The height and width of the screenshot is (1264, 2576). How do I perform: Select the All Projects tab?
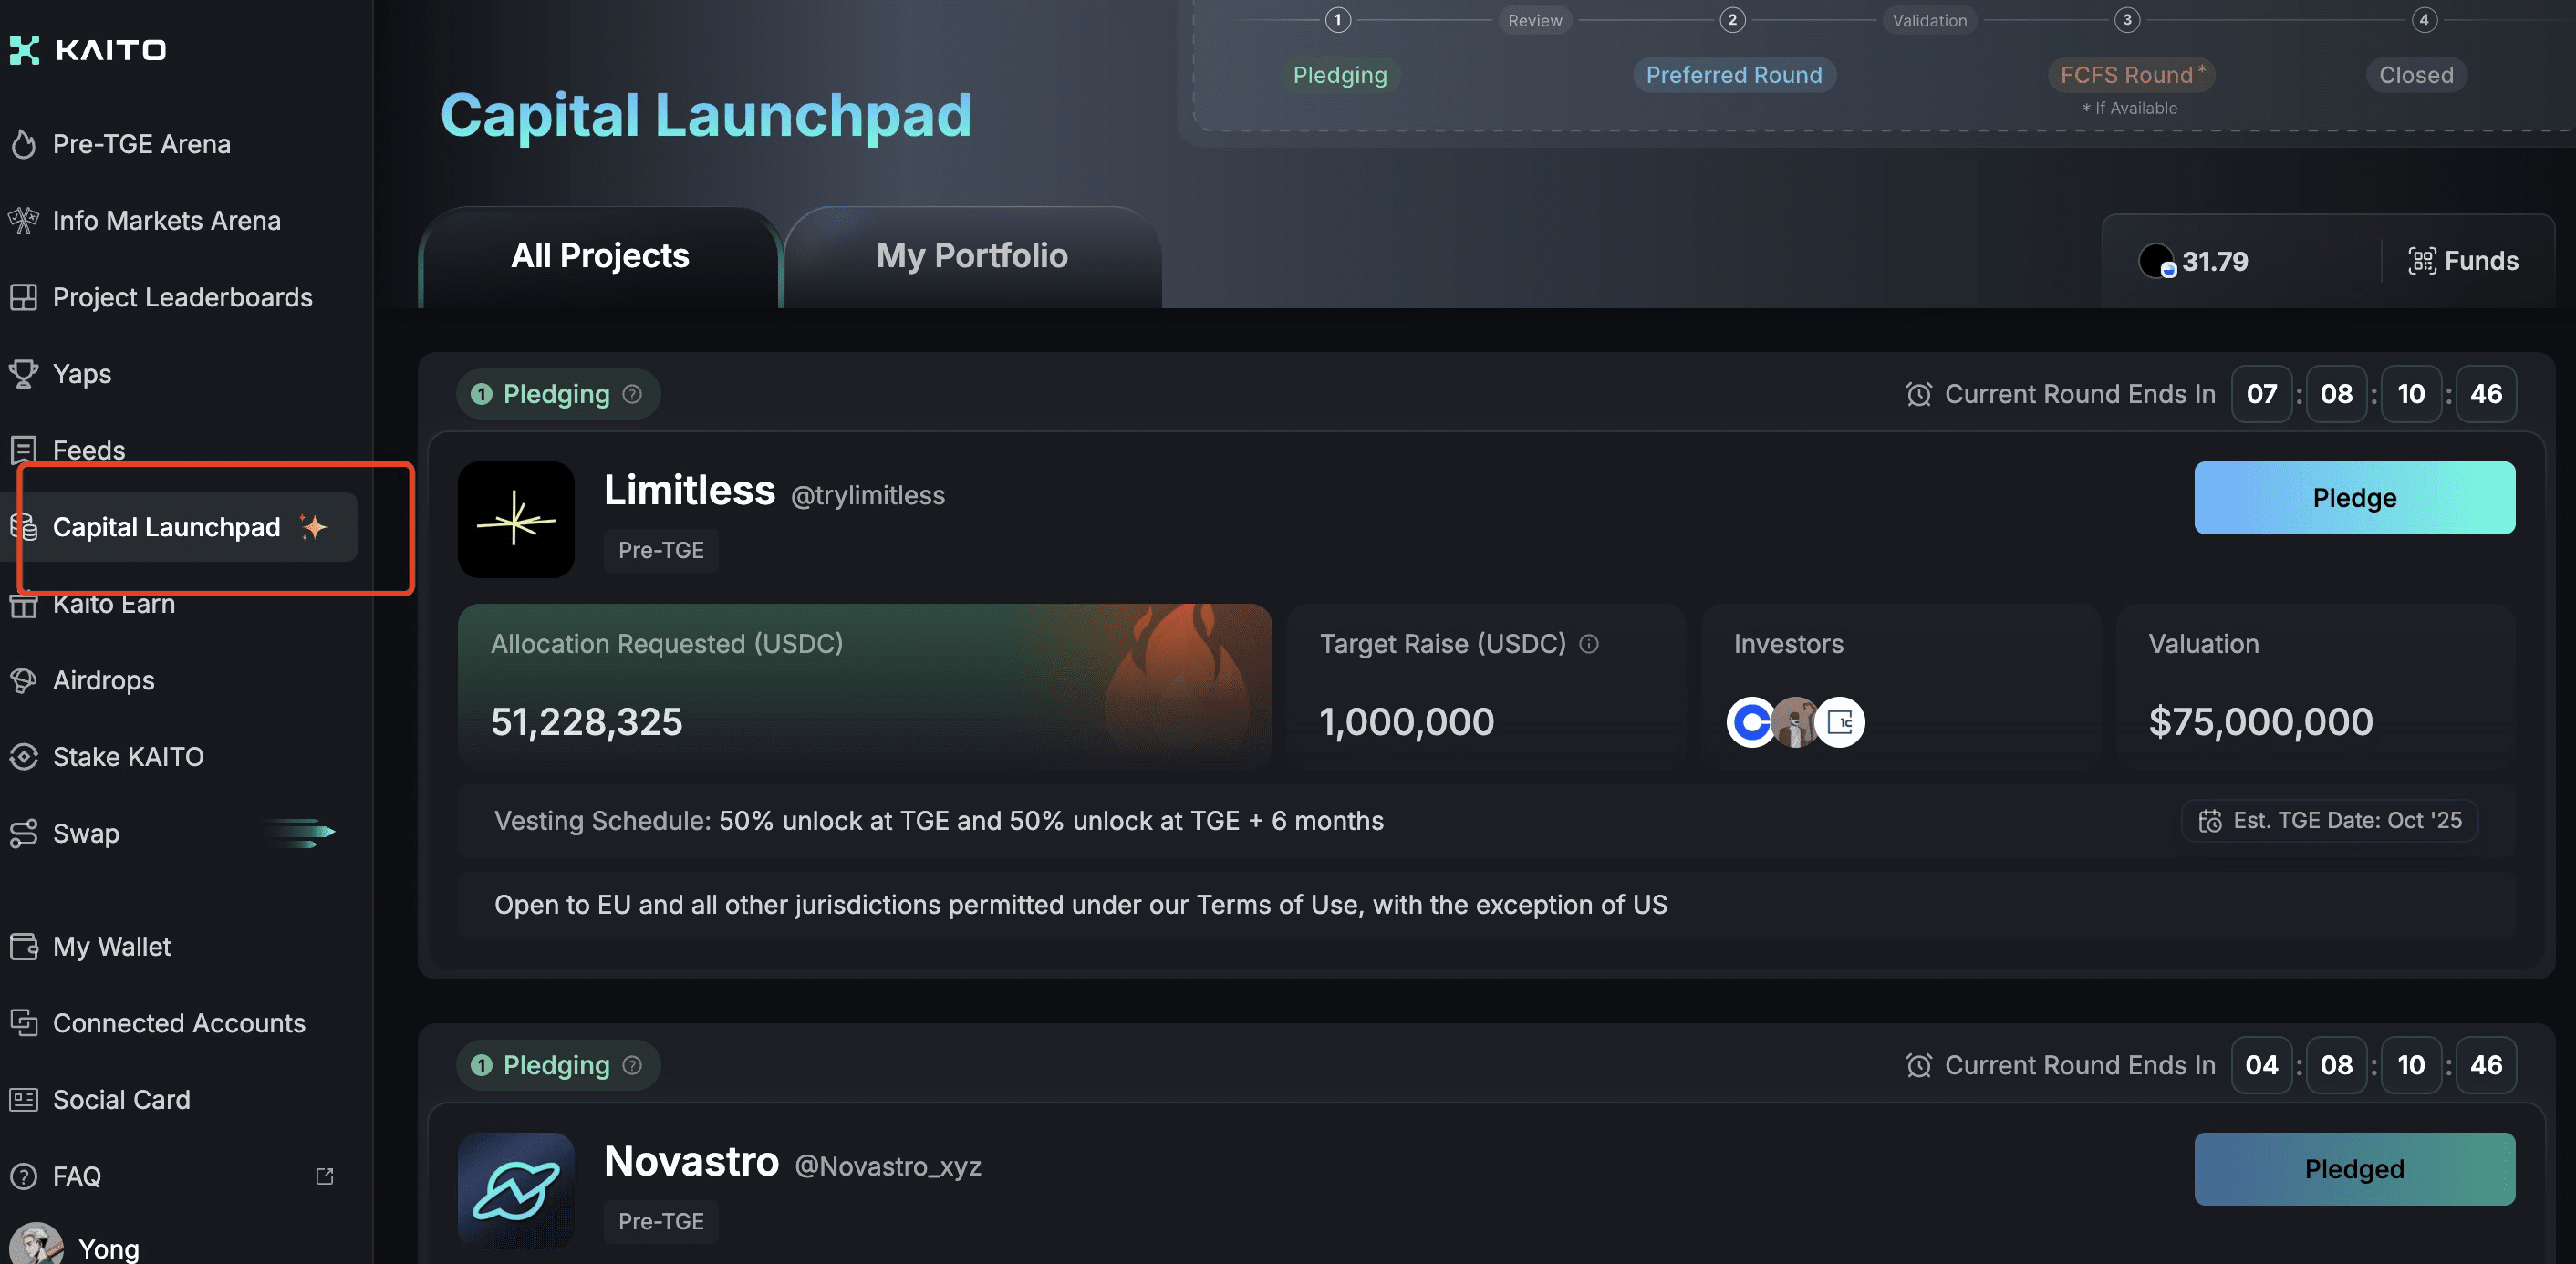[600, 256]
